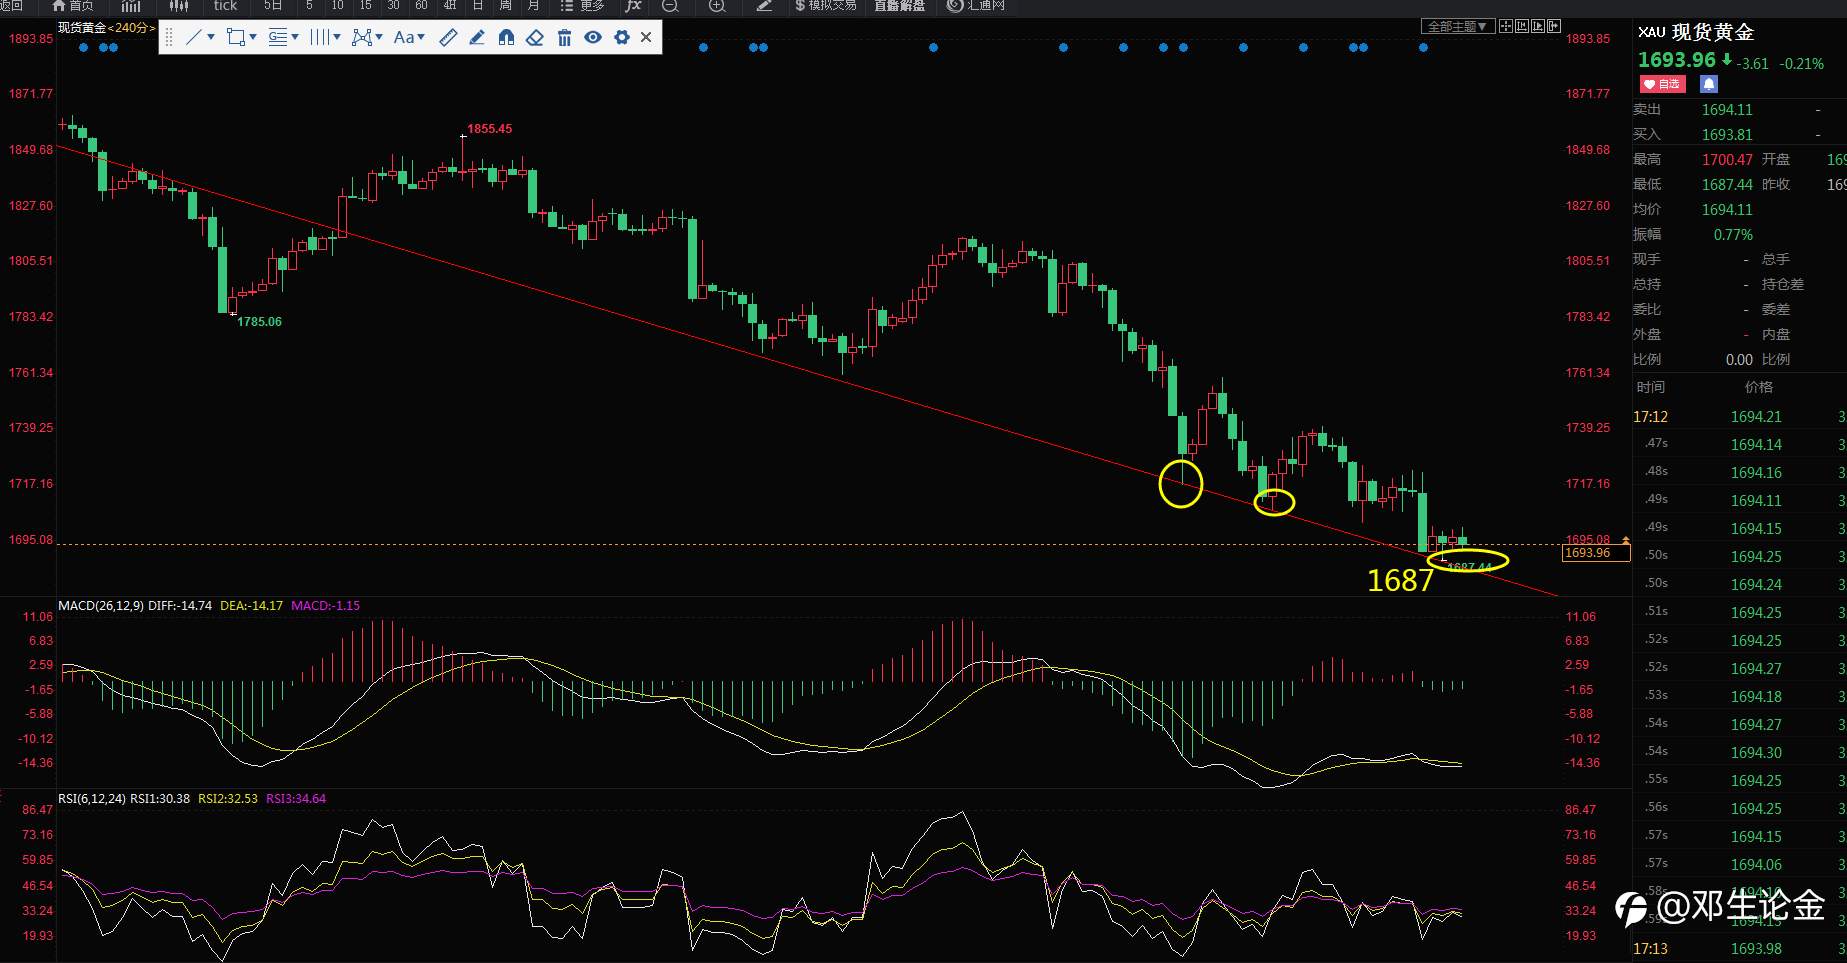Select the 30 minute period
The height and width of the screenshot is (963, 1847).
pos(393,5)
